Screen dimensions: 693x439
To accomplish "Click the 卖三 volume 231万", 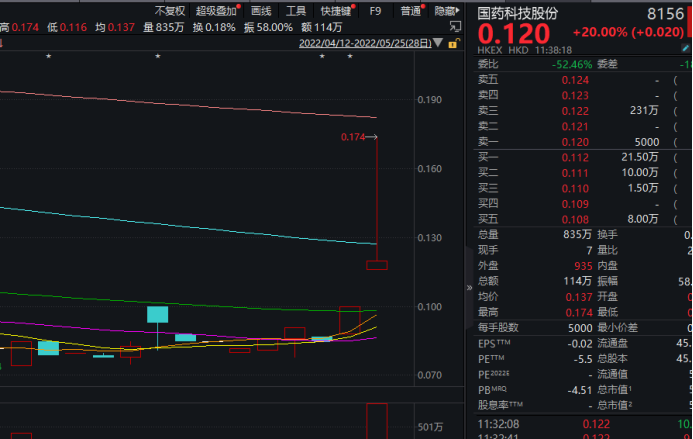I will pos(644,111).
